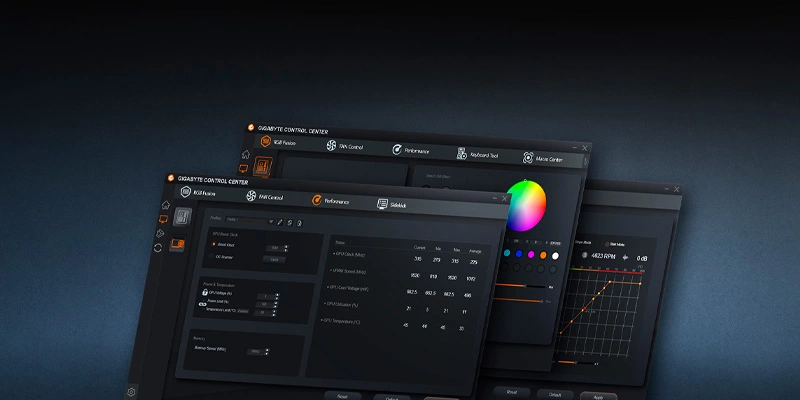The image size is (800, 400).
Task: Click edit profile pencil icon
Action: 280,222
